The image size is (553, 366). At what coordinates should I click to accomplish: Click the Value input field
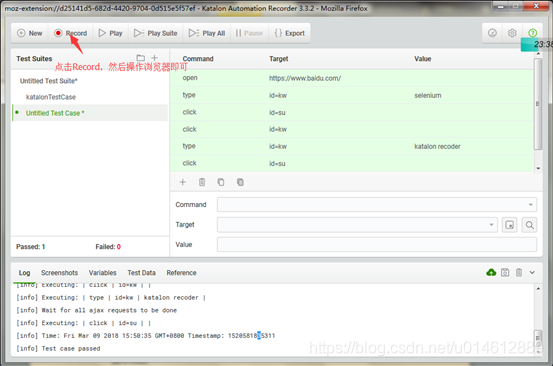point(377,244)
